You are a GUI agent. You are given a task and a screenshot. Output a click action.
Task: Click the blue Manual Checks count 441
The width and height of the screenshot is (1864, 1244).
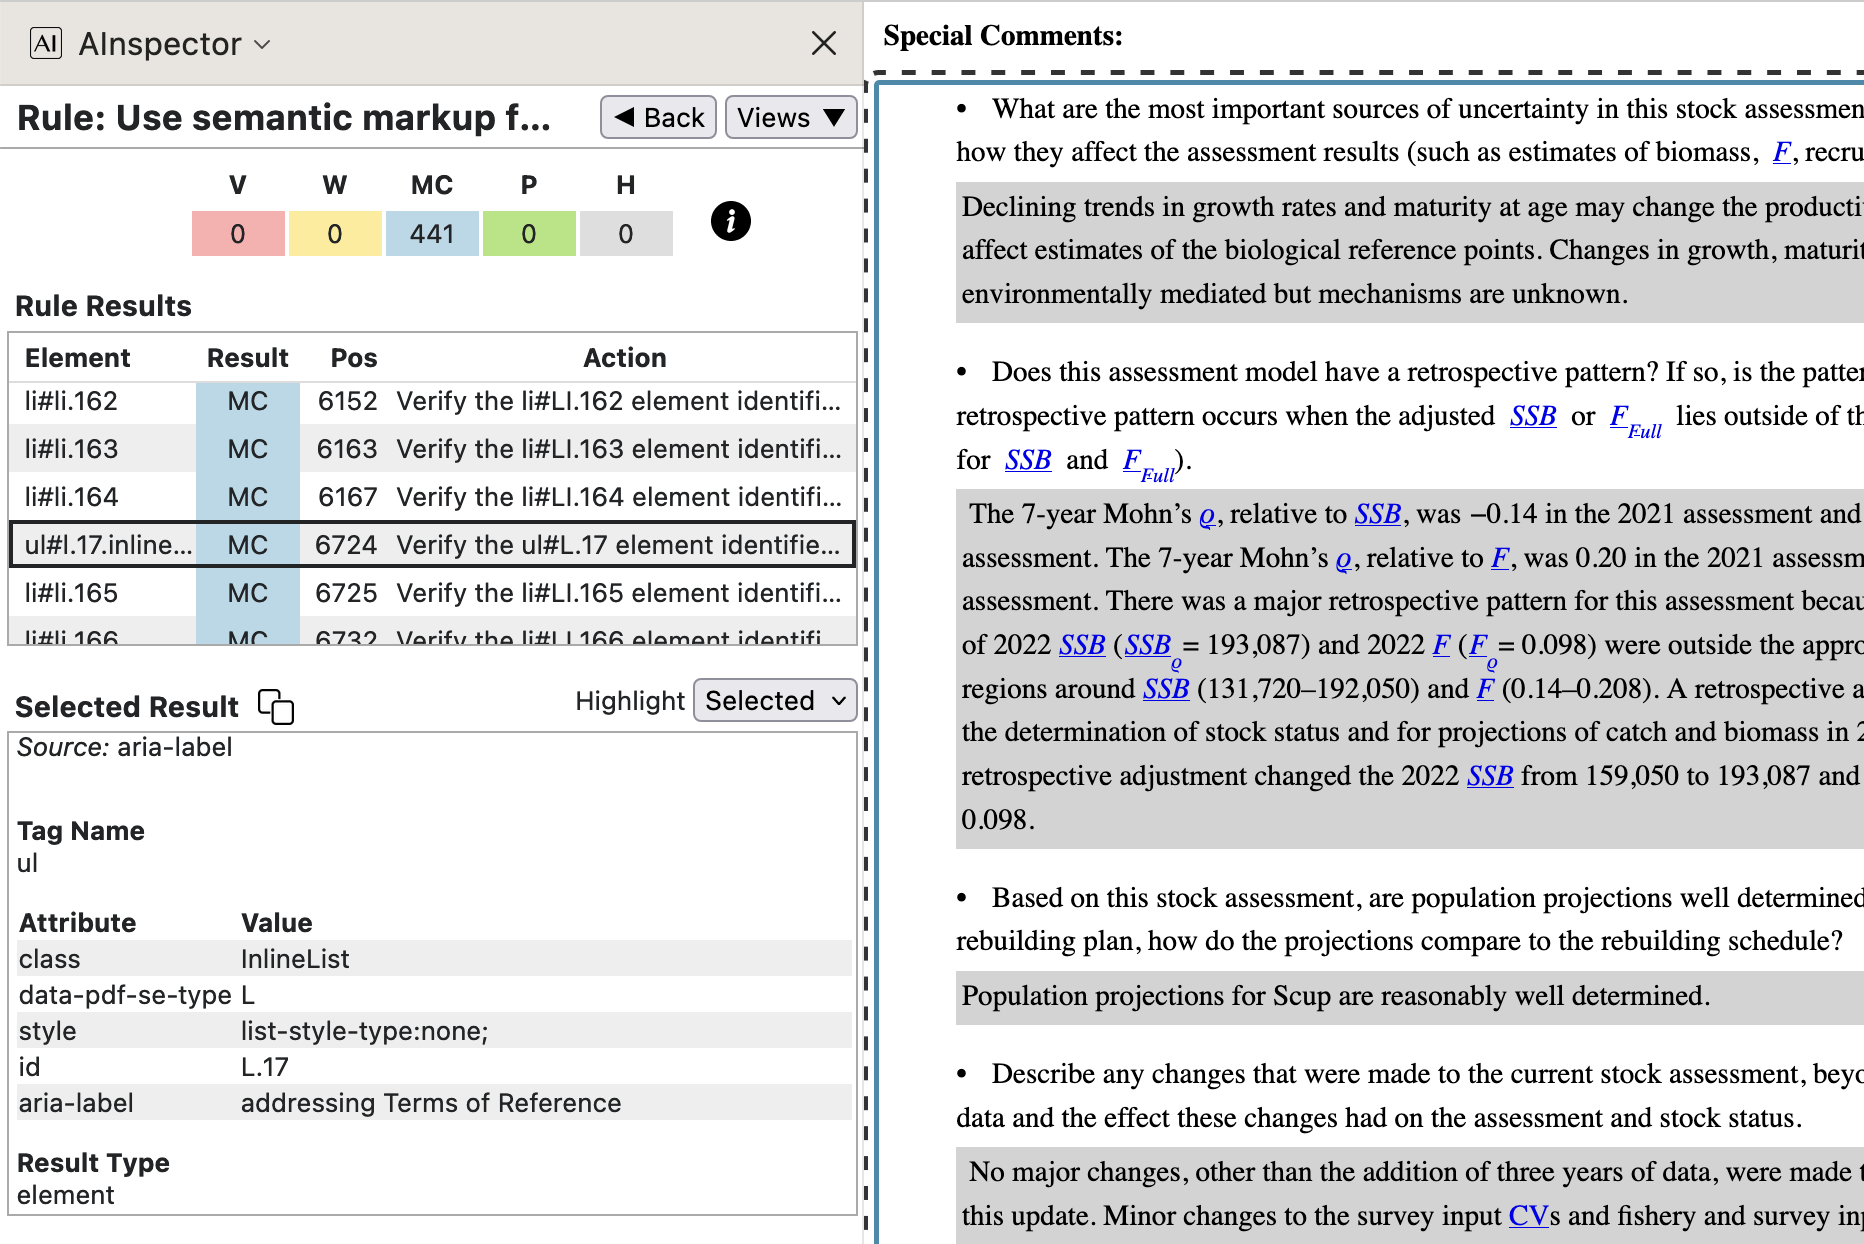[432, 234]
